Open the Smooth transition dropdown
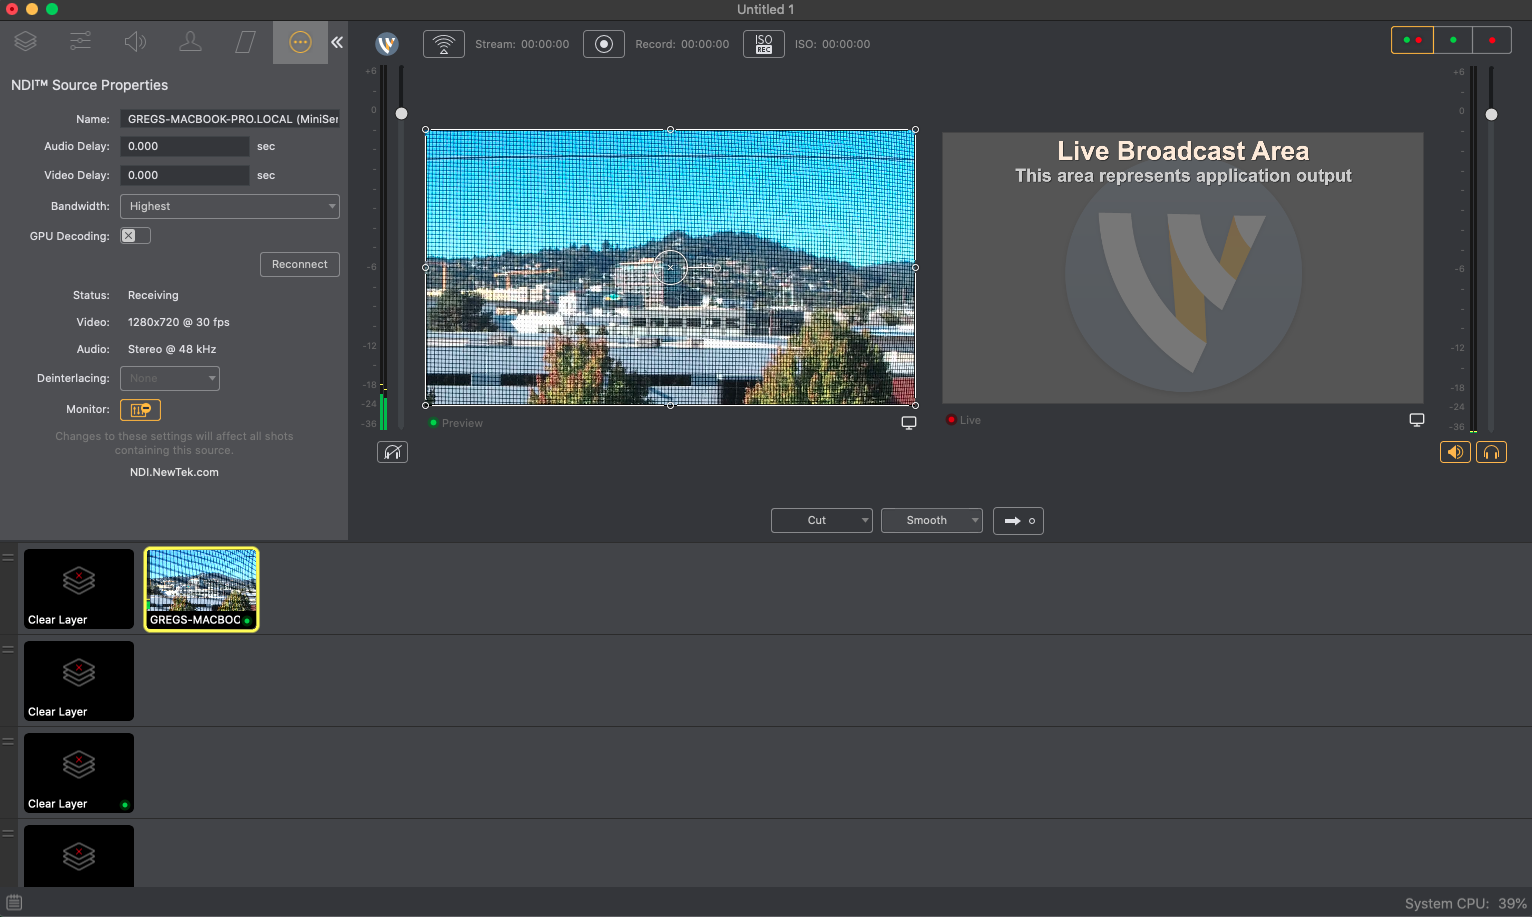Image resolution: width=1532 pixels, height=917 pixels. [931, 520]
